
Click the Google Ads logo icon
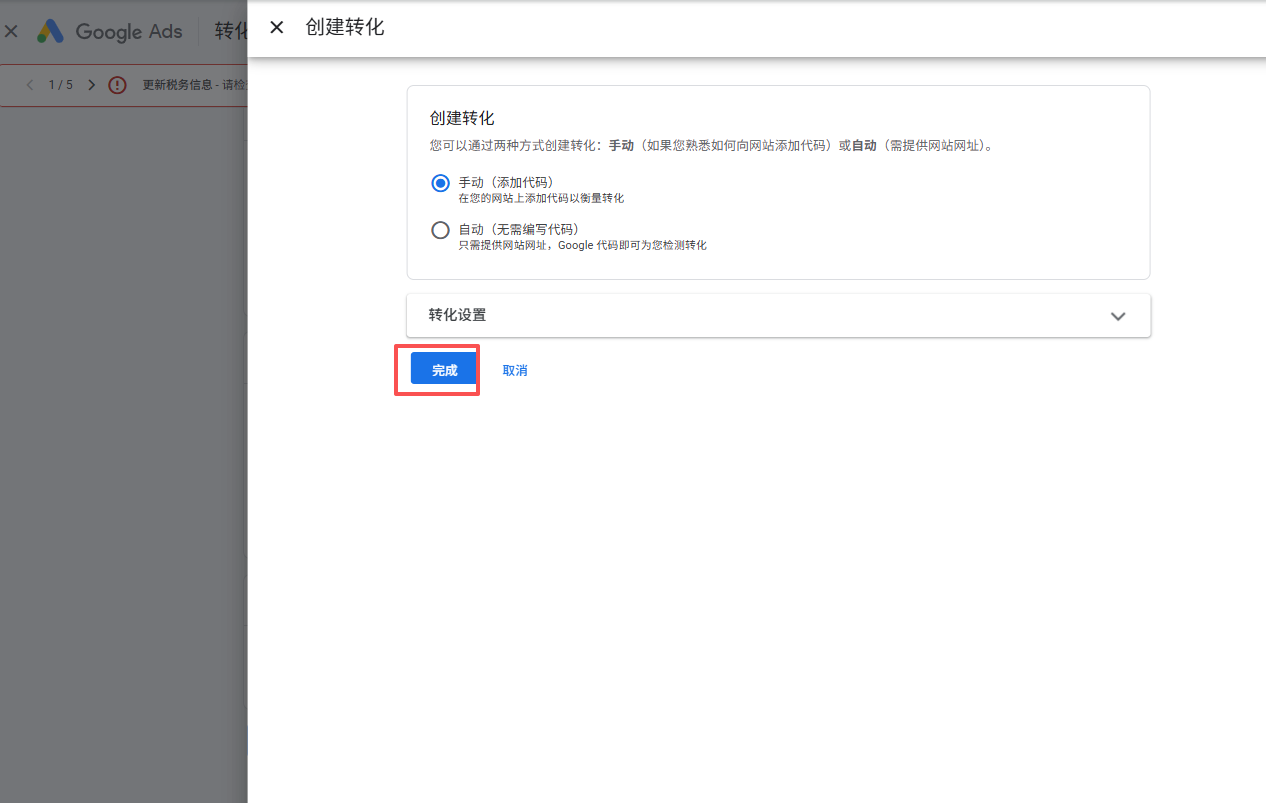pyautogui.click(x=50, y=31)
